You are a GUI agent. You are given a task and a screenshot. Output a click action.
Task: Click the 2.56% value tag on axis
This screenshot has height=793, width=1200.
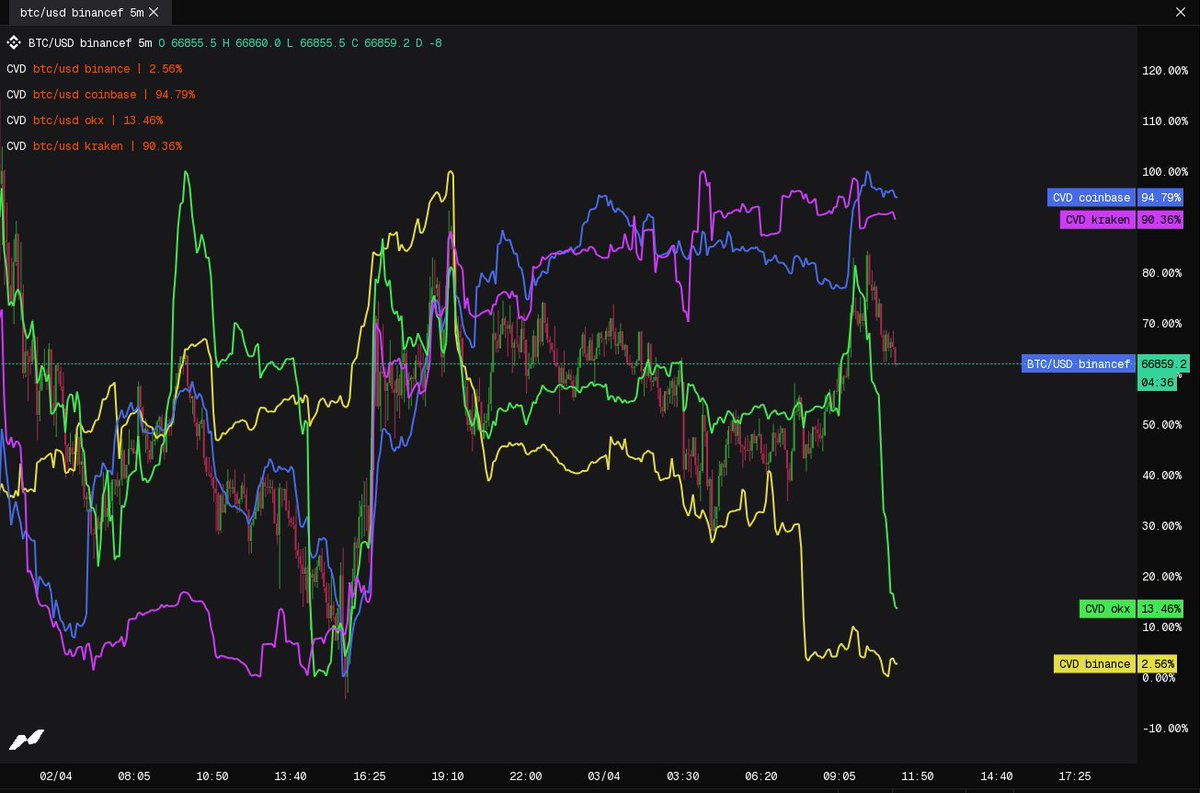click(1158, 664)
